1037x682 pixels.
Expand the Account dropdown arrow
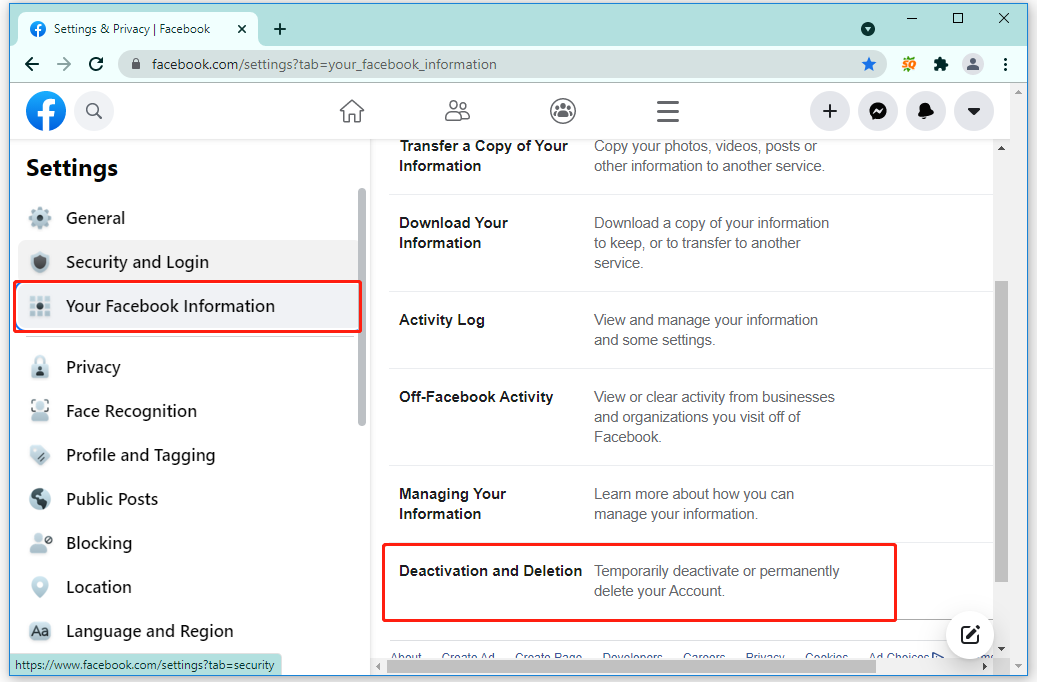pyautogui.click(x=974, y=111)
